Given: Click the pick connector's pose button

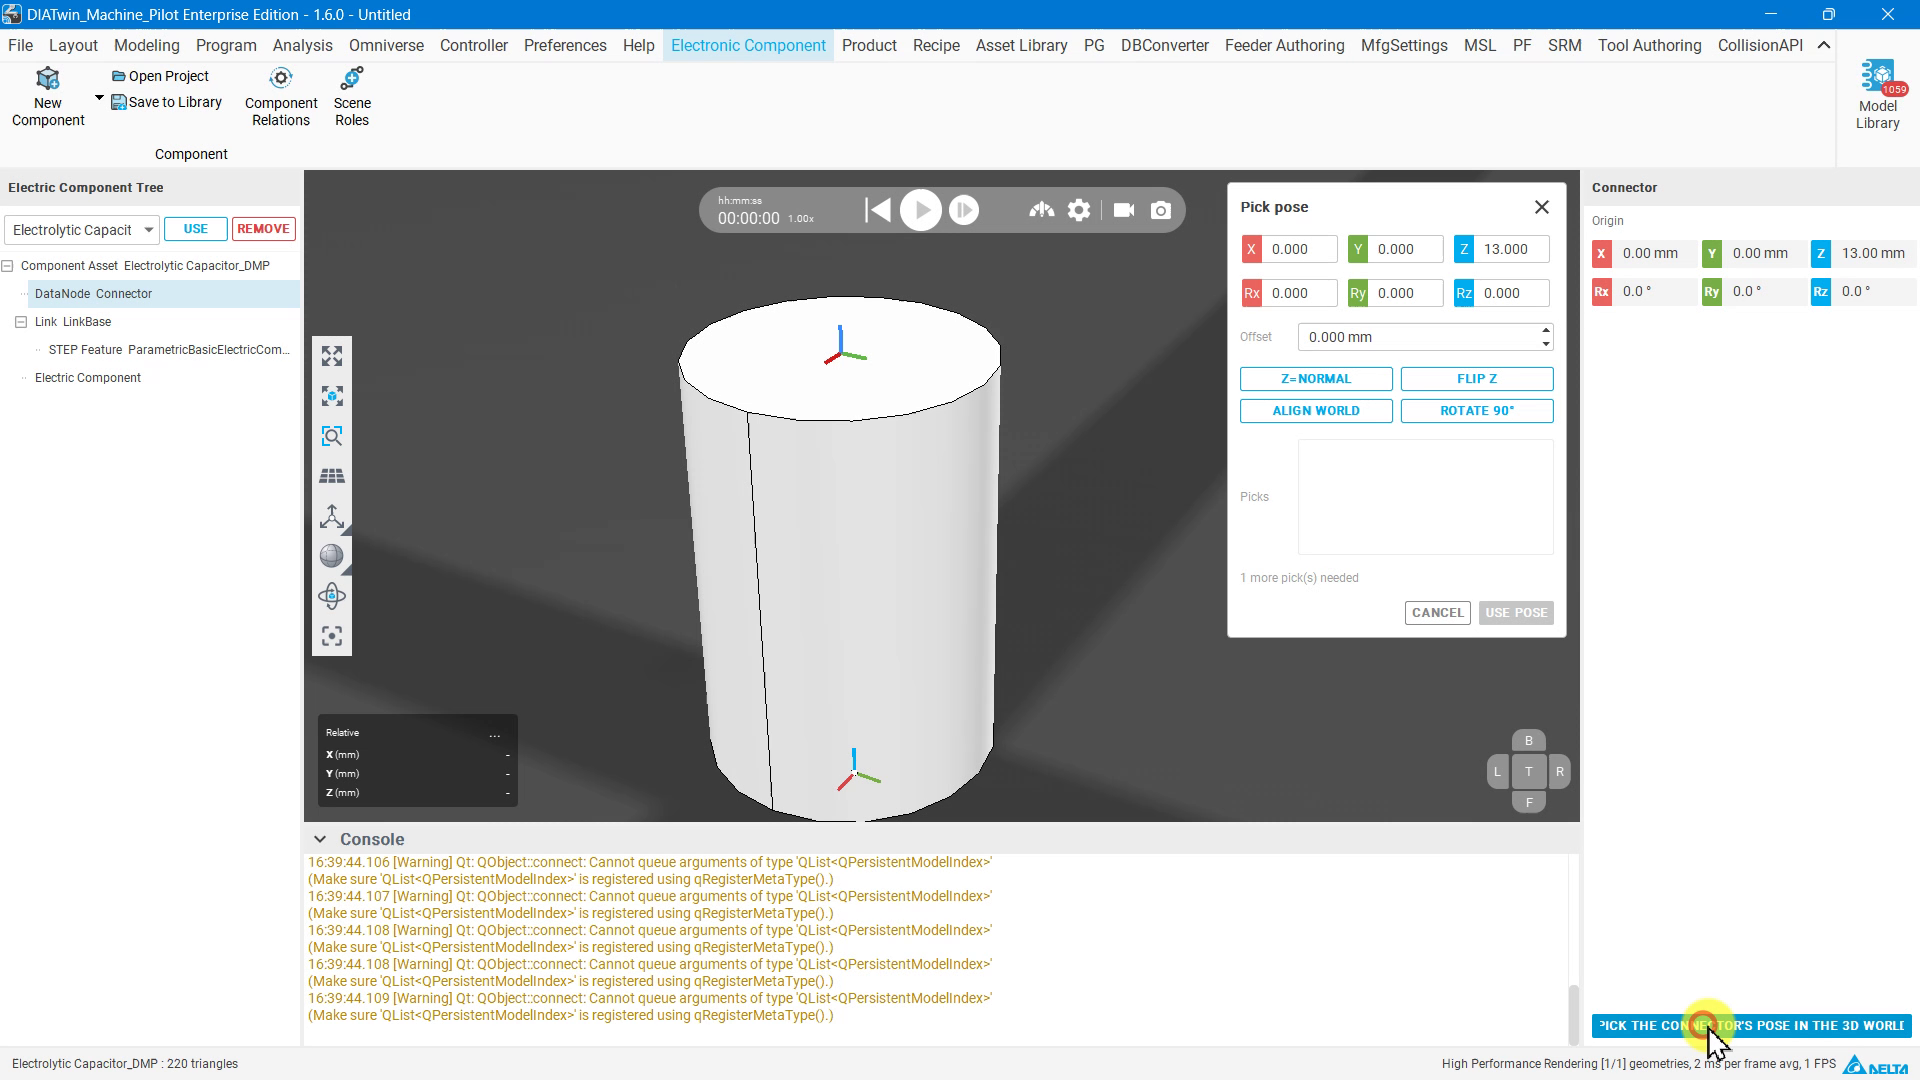Looking at the screenshot, I should (1752, 1026).
